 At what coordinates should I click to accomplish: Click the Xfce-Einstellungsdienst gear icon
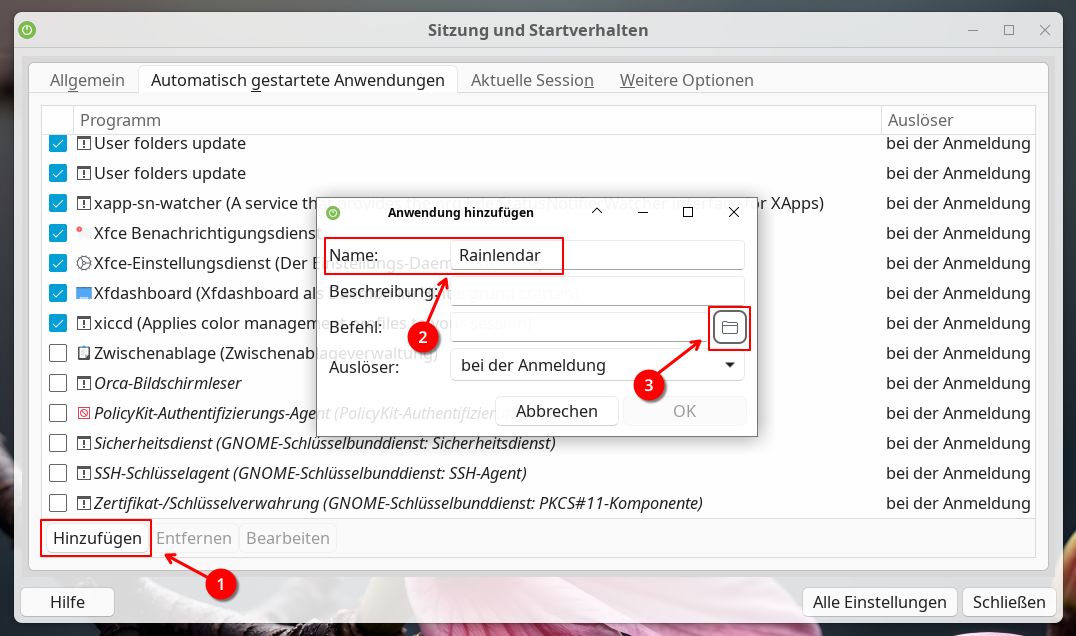pos(84,263)
